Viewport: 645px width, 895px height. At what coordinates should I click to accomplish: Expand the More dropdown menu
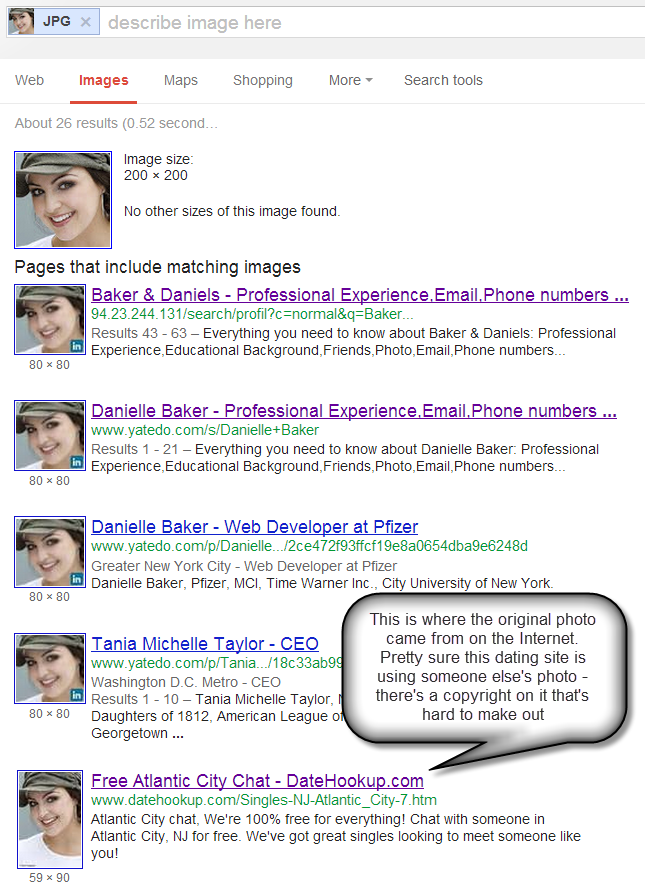[350, 80]
